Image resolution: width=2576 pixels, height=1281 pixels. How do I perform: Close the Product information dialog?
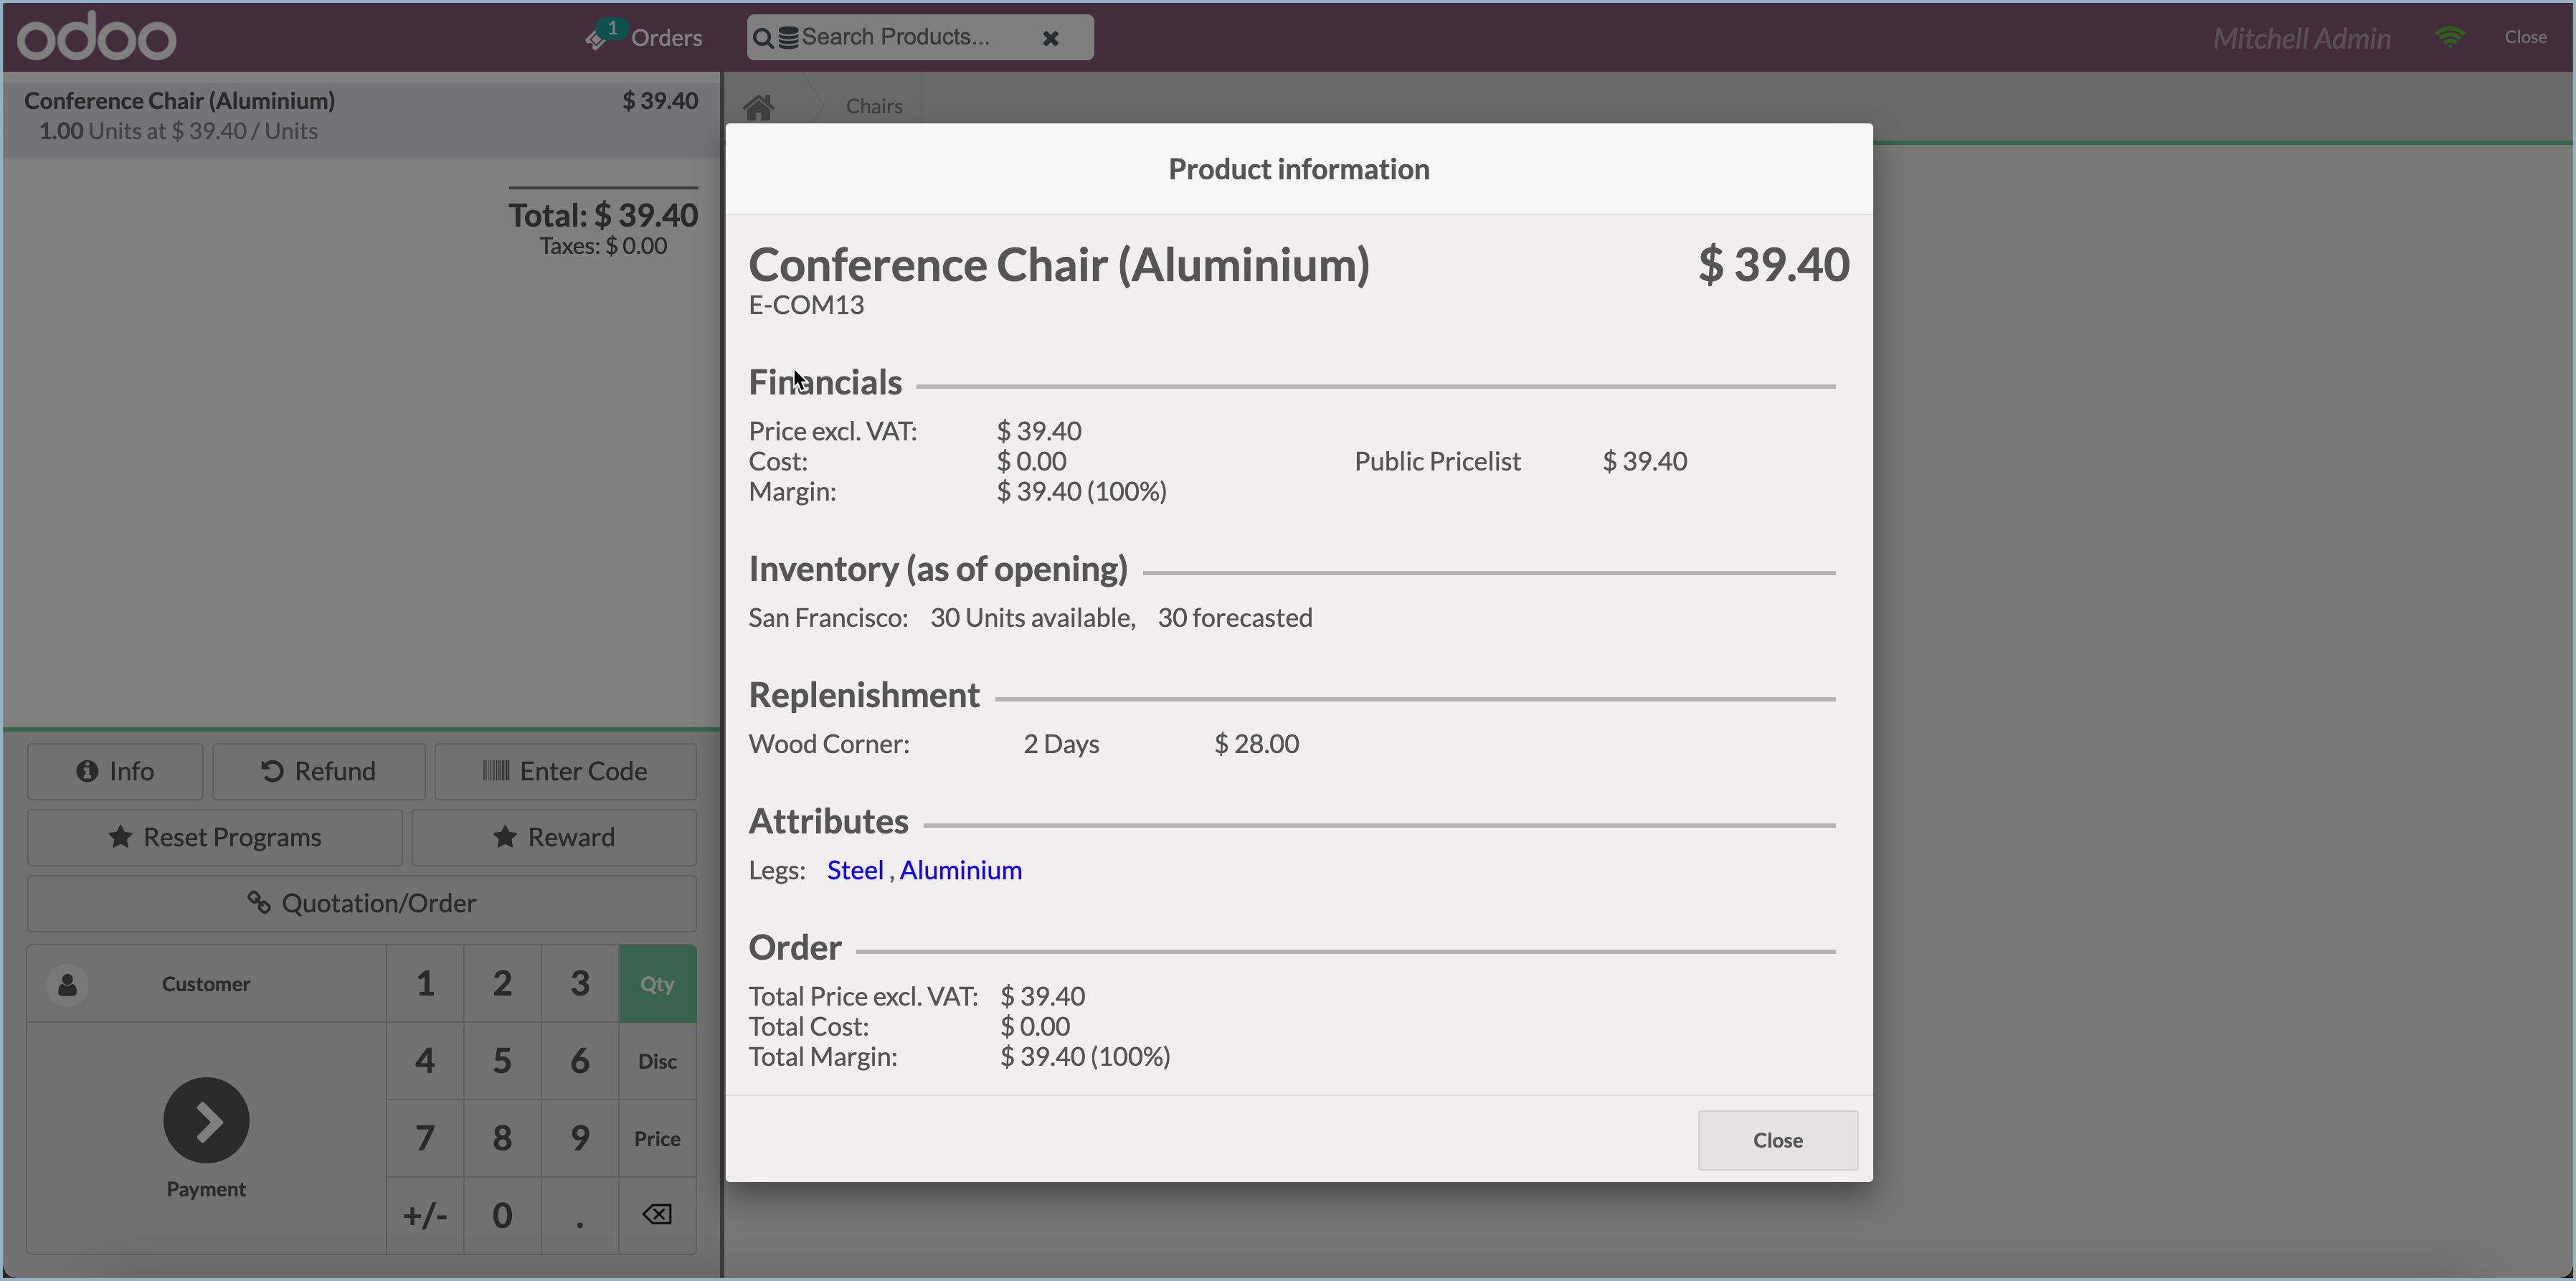coord(1777,1140)
